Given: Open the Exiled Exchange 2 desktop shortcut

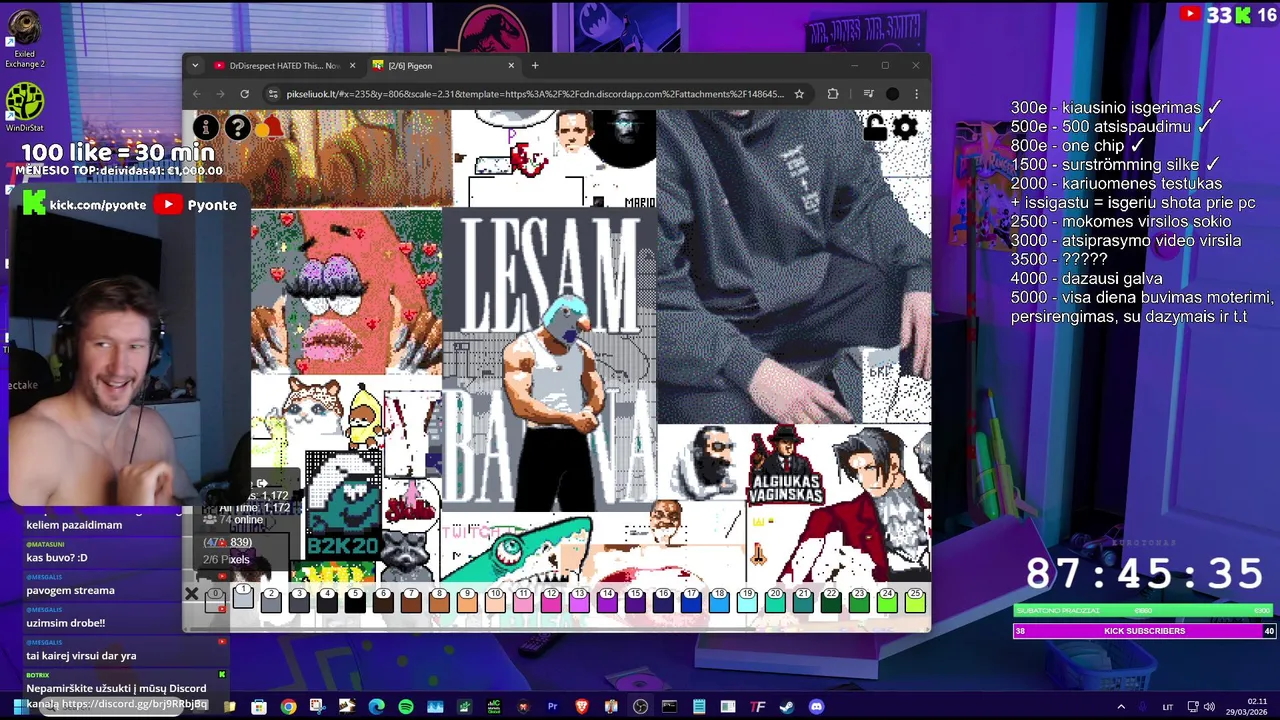Looking at the screenshot, I should 24,40.
